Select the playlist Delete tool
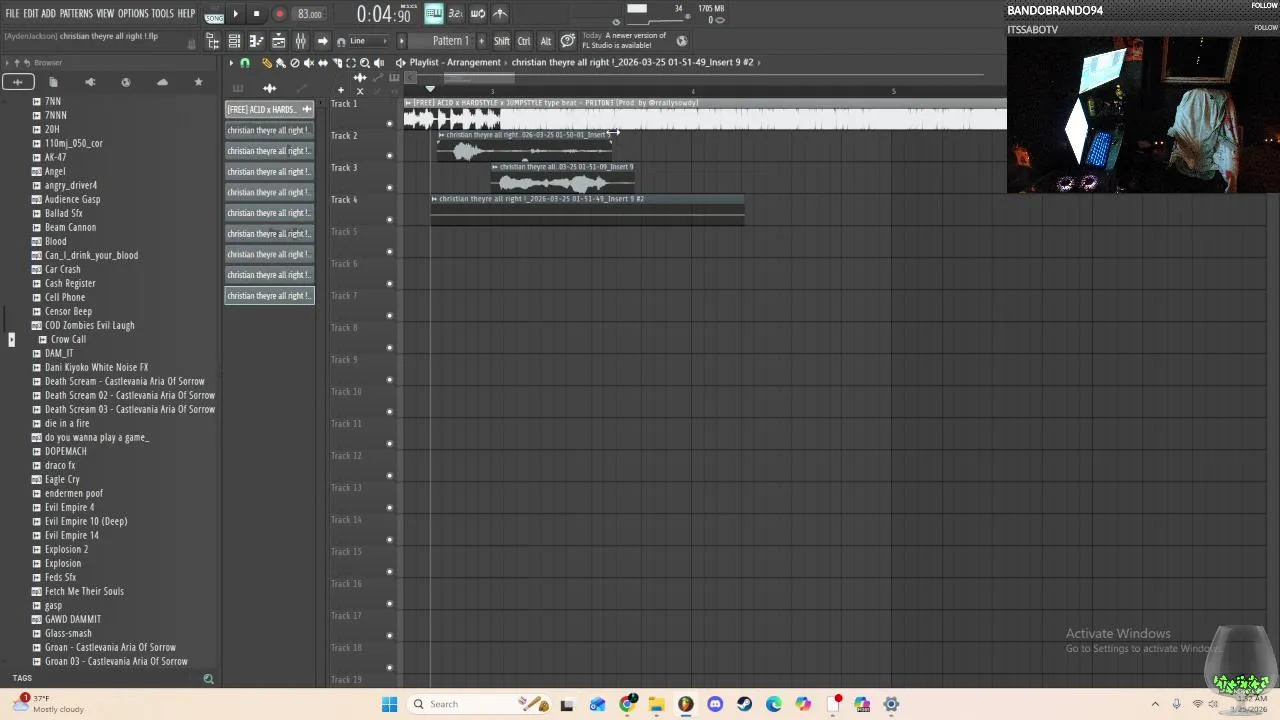Image resolution: width=1280 pixels, height=720 pixels. (x=294, y=63)
